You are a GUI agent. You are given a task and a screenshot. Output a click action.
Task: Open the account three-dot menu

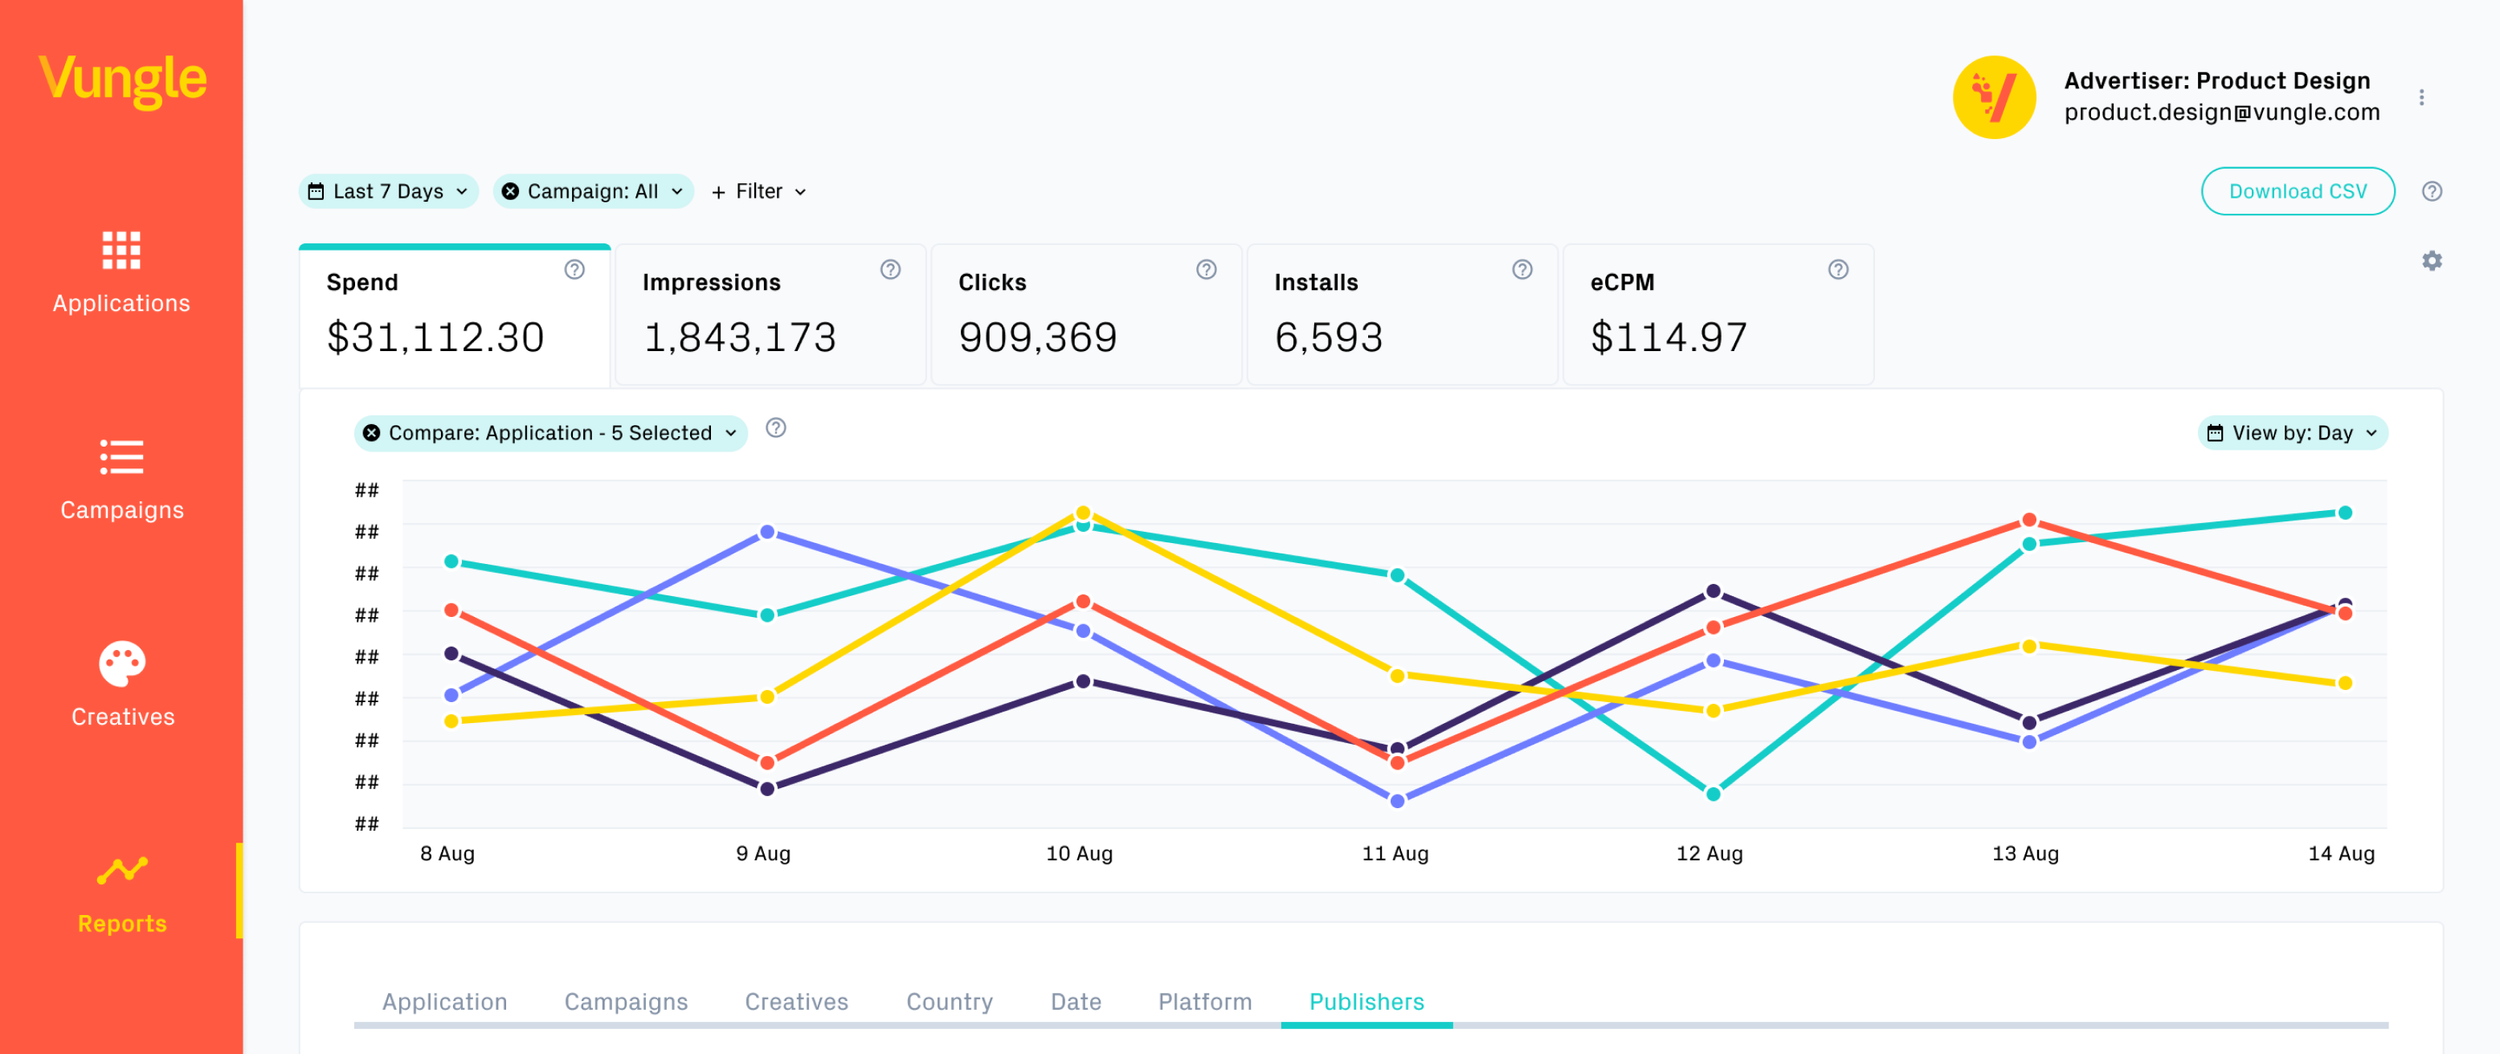point(2421,97)
